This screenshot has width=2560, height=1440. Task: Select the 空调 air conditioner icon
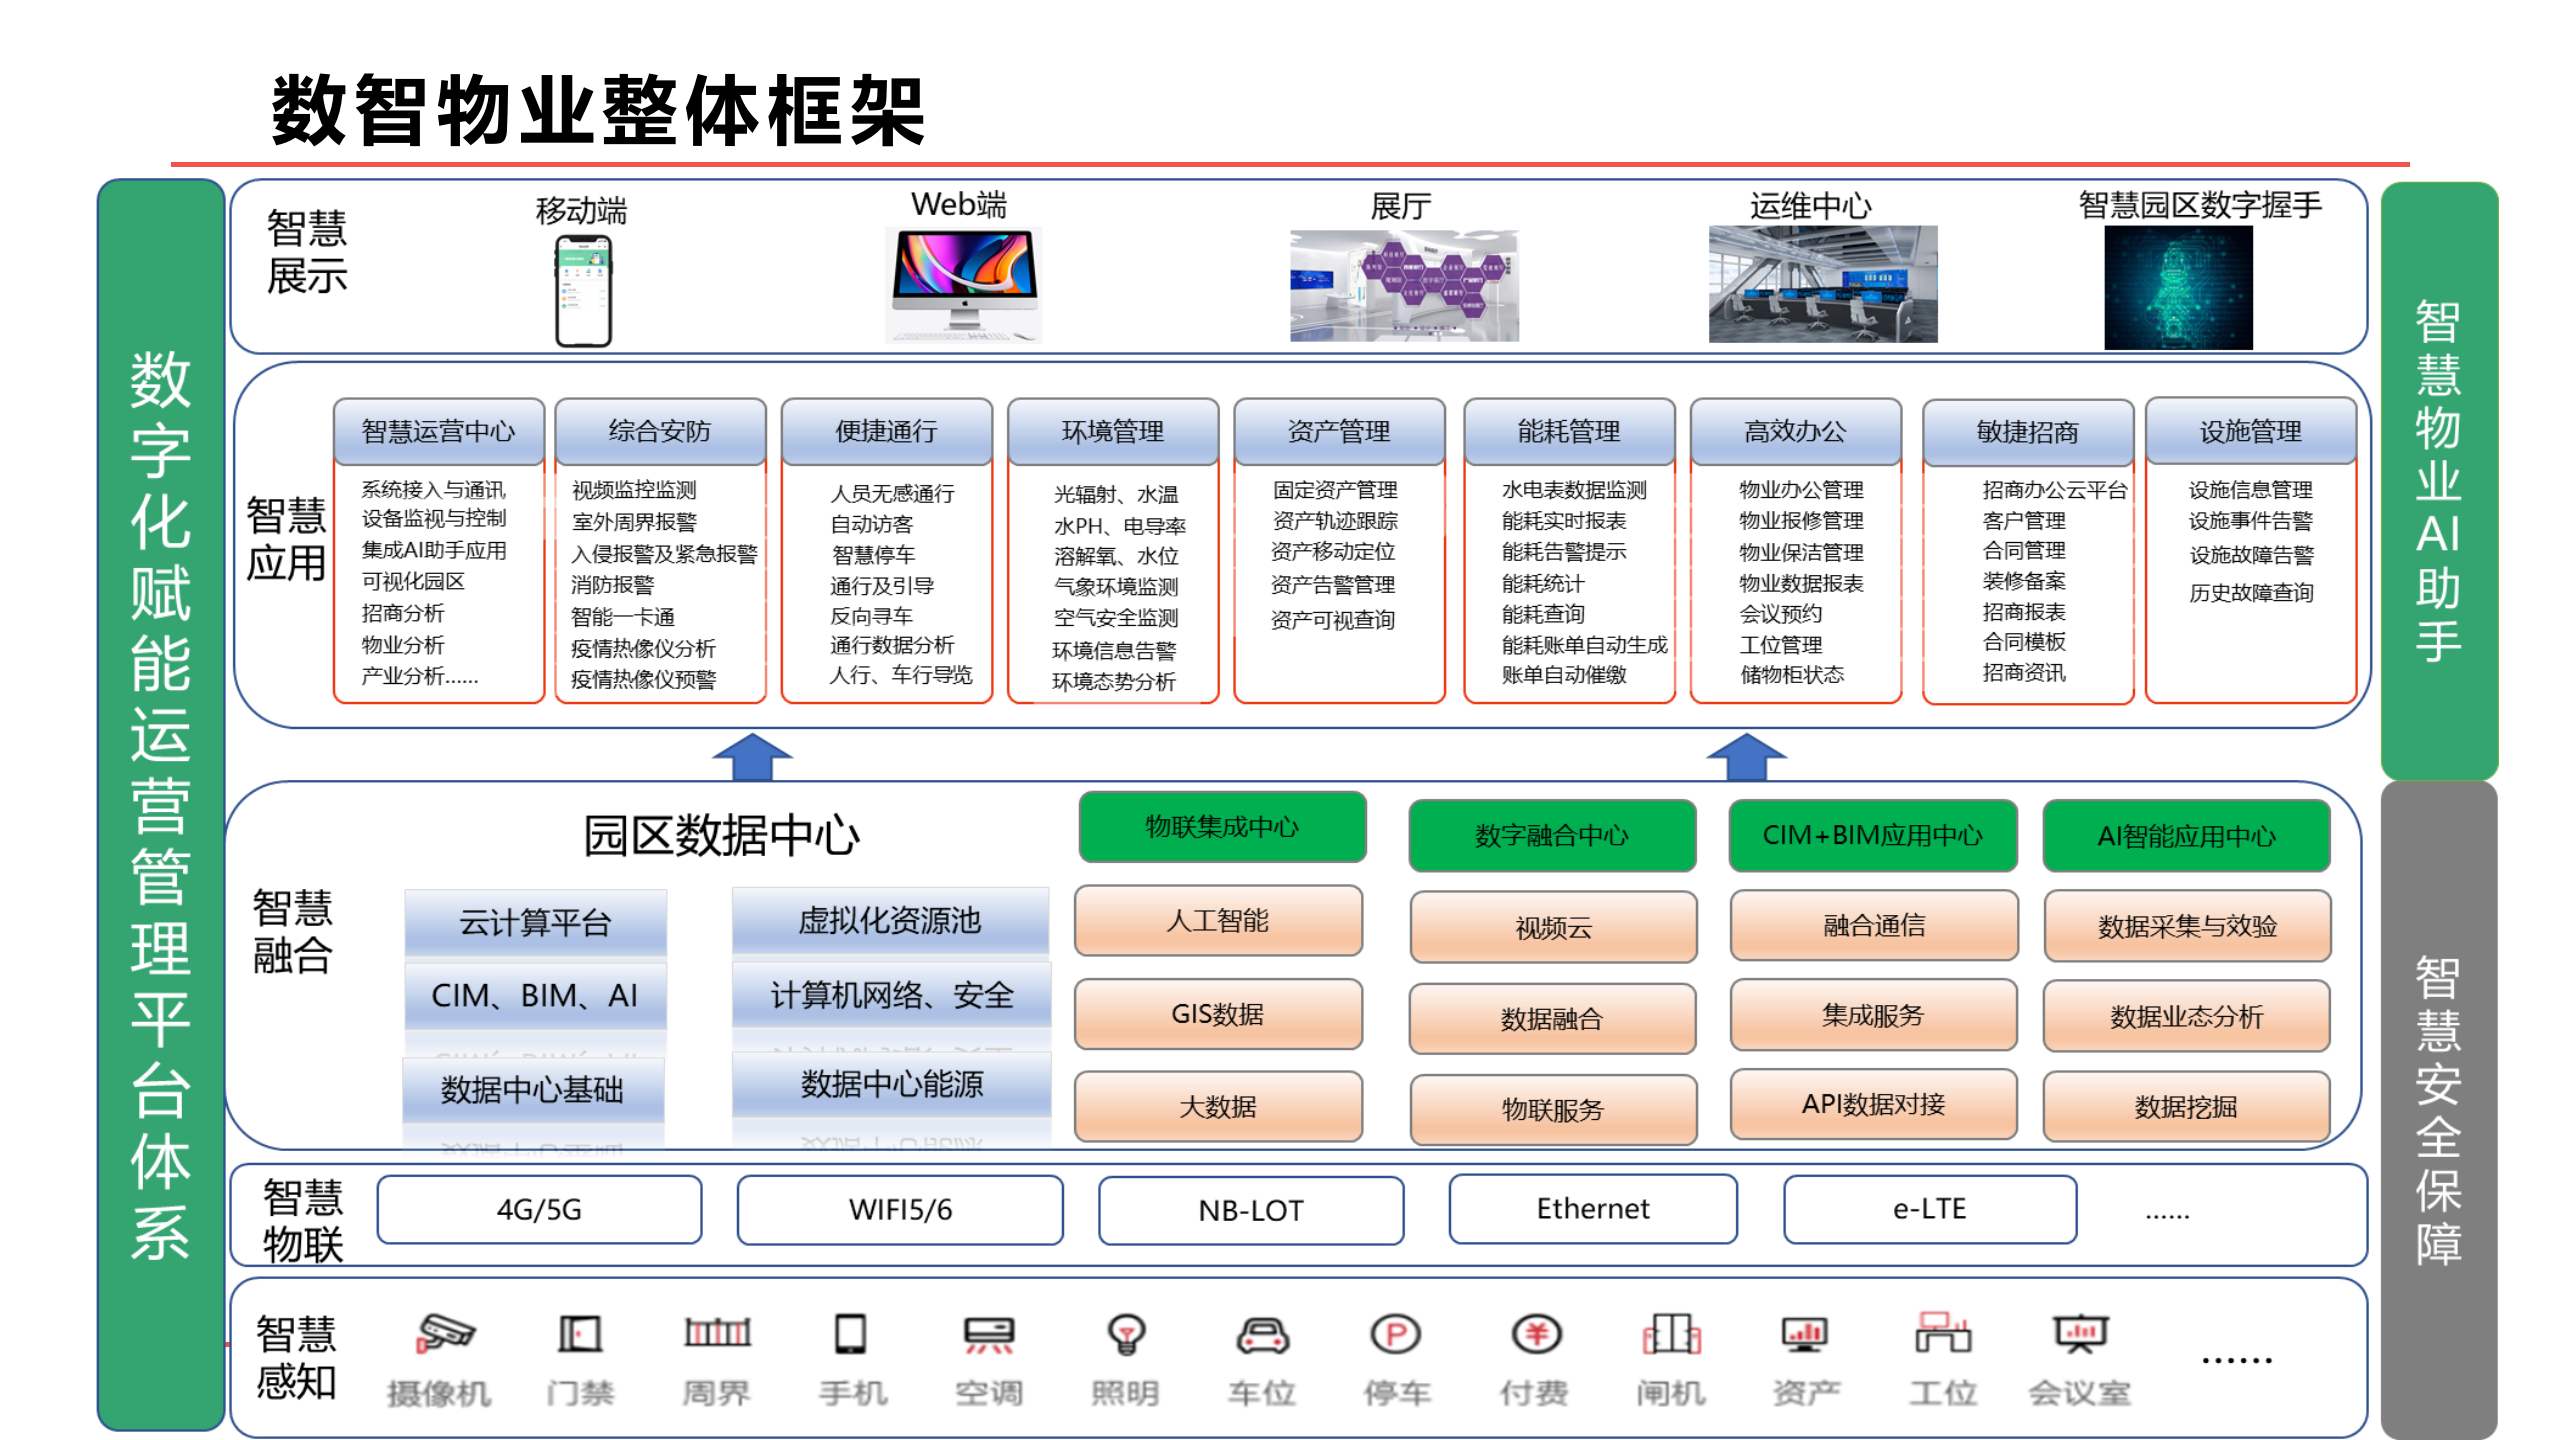[989, 1333]
